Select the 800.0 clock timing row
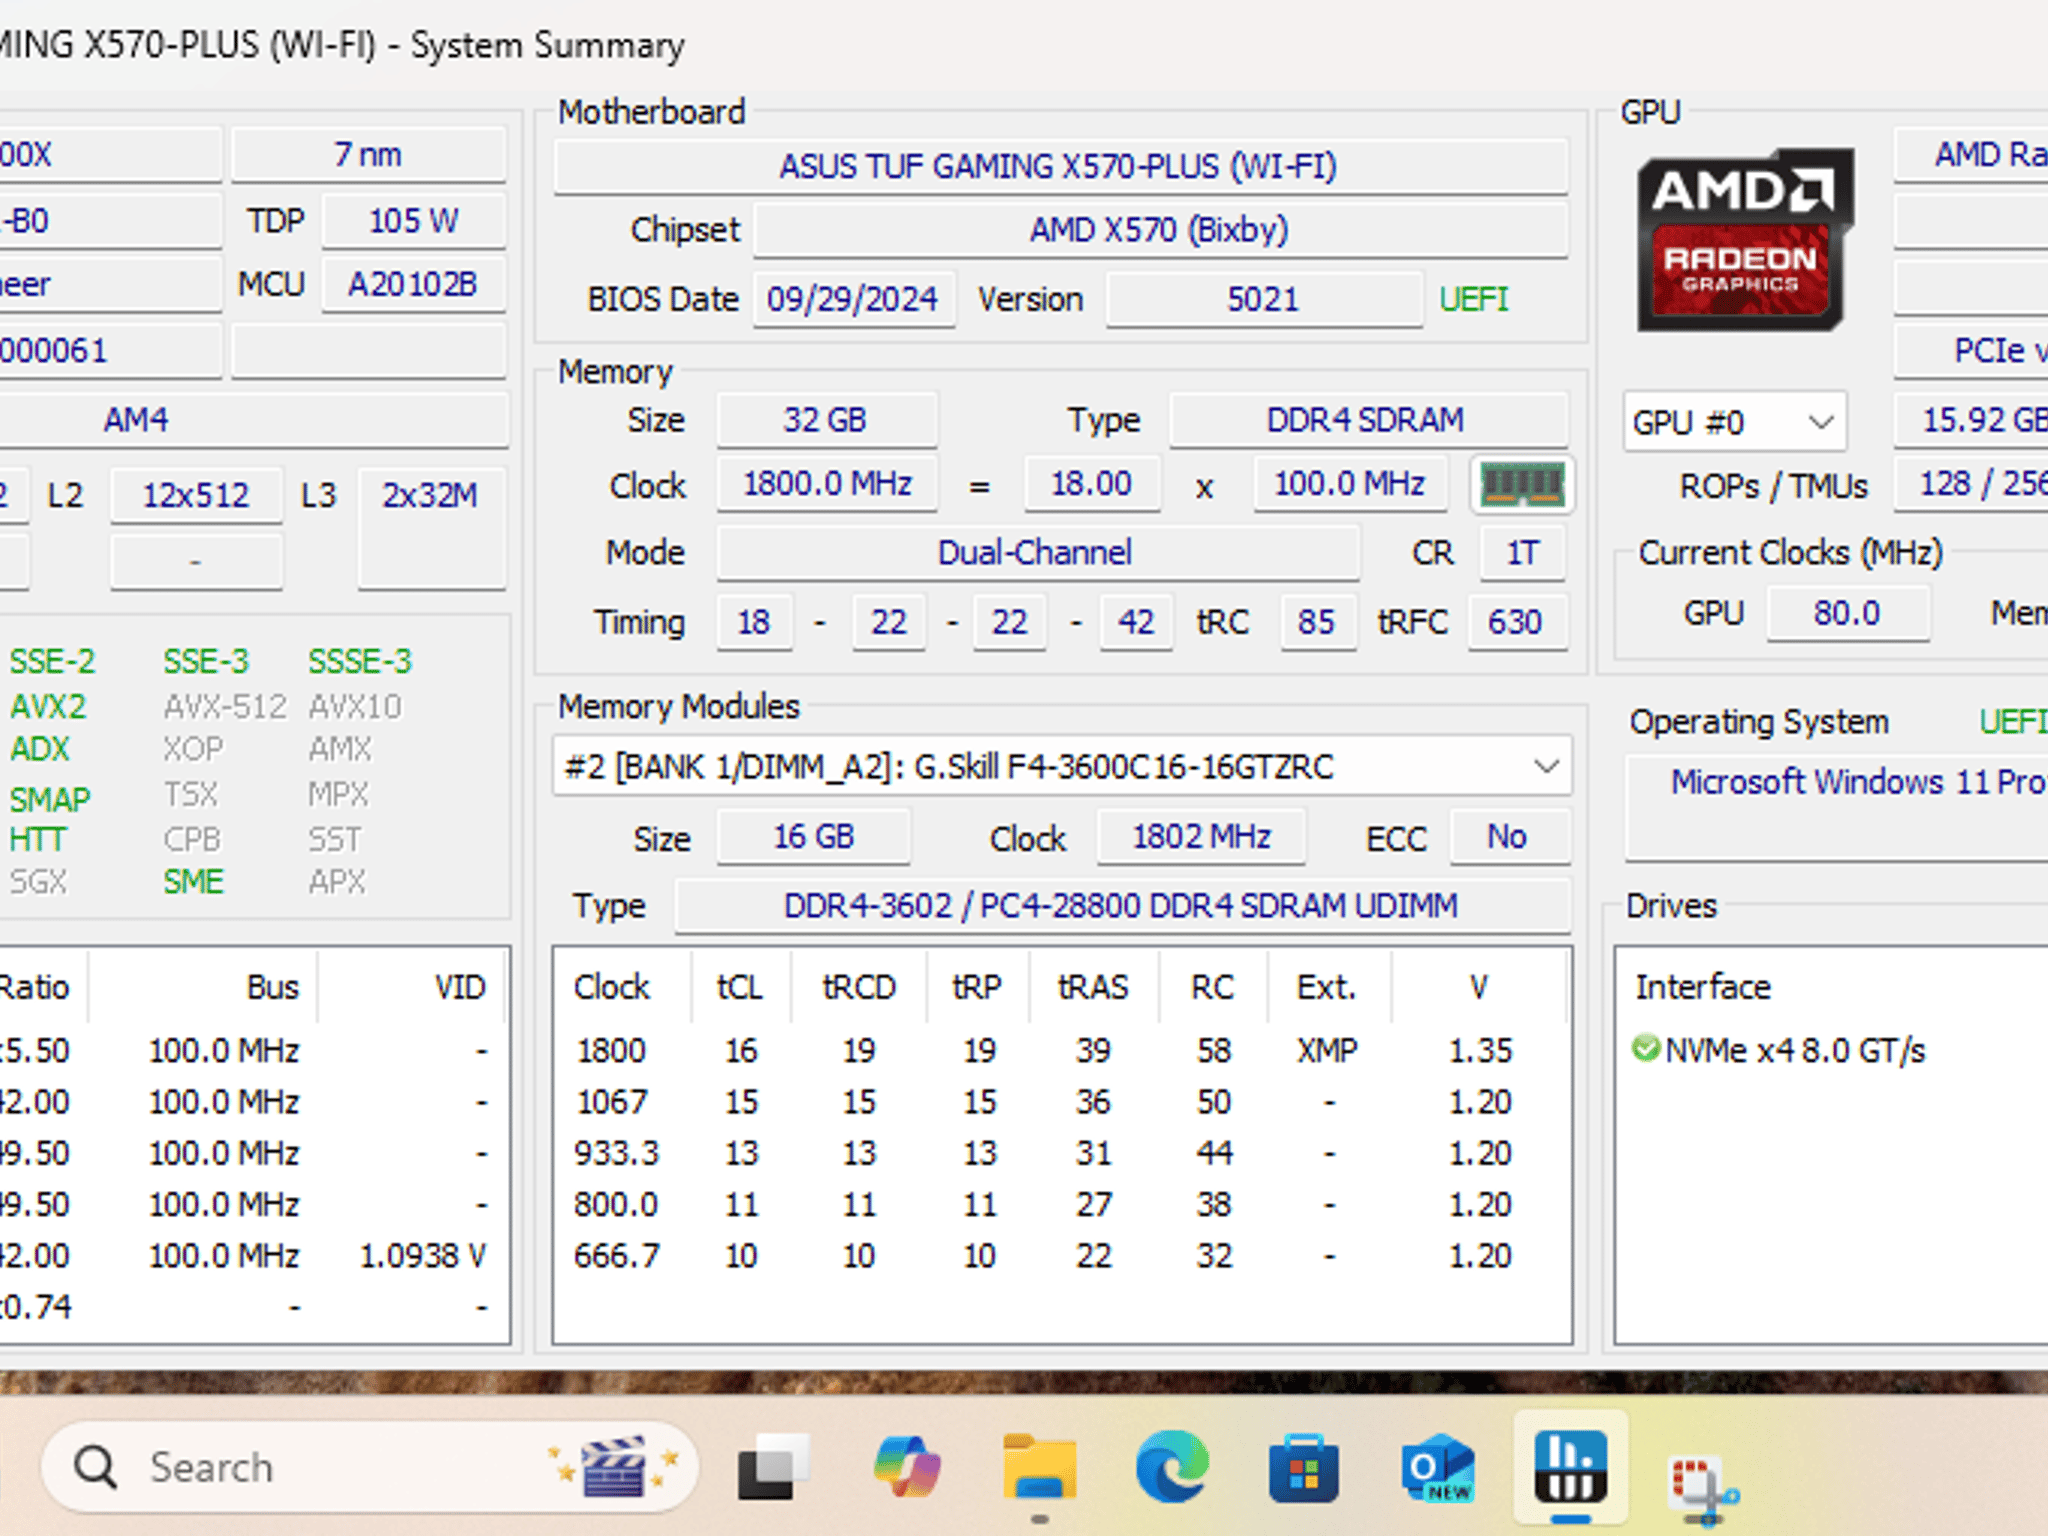Viewport: 2048px width, 1536px height. tap(1060, 1204)
